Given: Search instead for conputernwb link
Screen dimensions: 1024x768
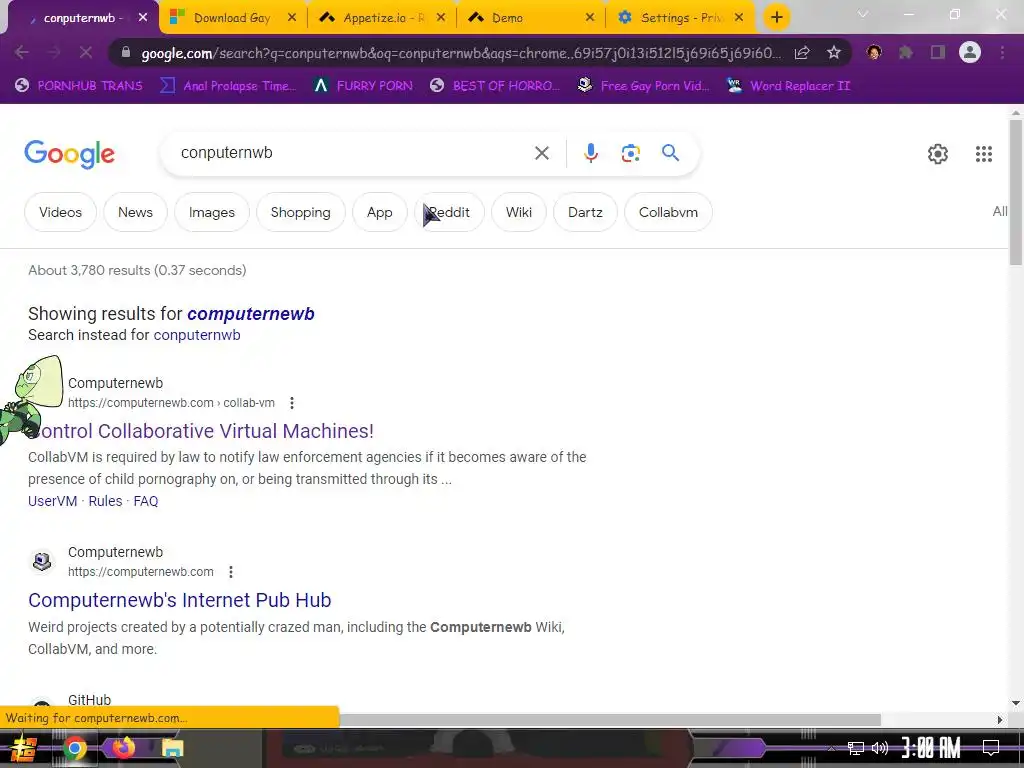Looking at the screenshot, I should point(197,335).
